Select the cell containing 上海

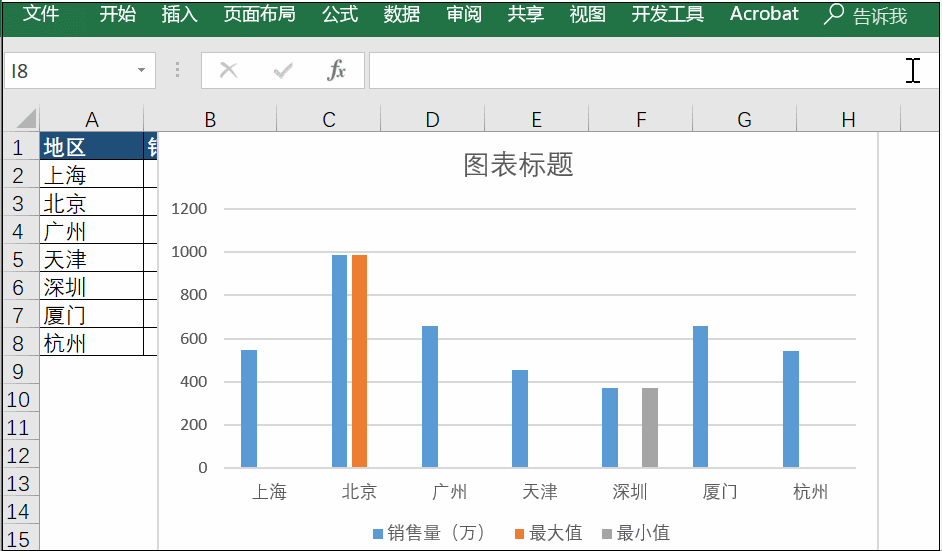(x=91, y=174)
